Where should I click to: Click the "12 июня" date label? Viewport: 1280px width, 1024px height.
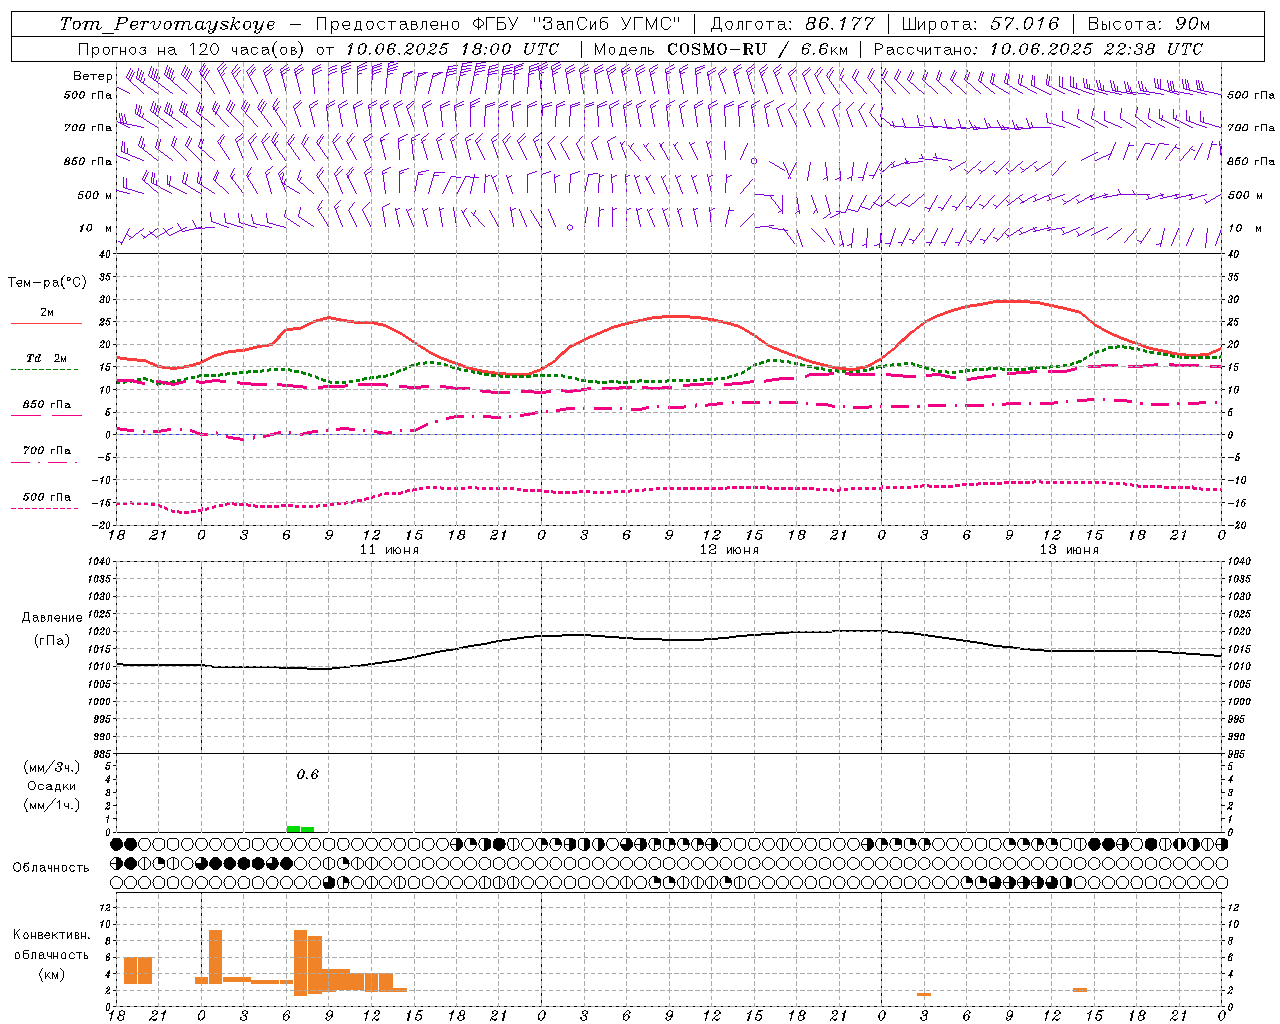tap(729, 550)
